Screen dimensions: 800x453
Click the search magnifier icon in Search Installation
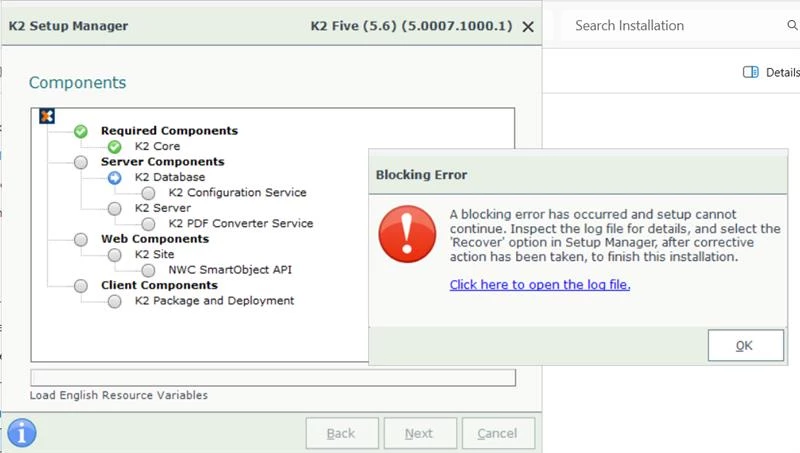pyautogui.click(x=792, y=25)
